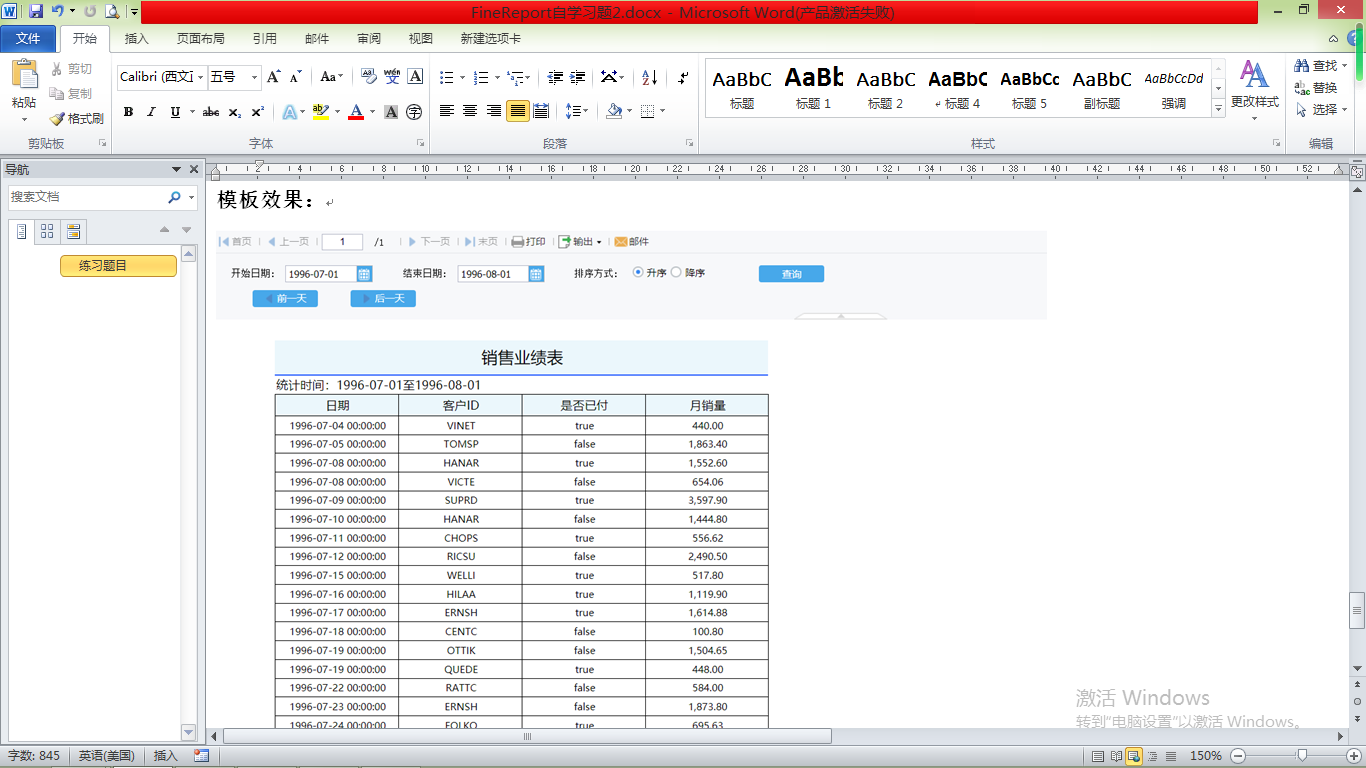1366x768 pixels.
Task: Toggle the ruler button above vertical scrollbar
Action: [x=1357, y=172]
